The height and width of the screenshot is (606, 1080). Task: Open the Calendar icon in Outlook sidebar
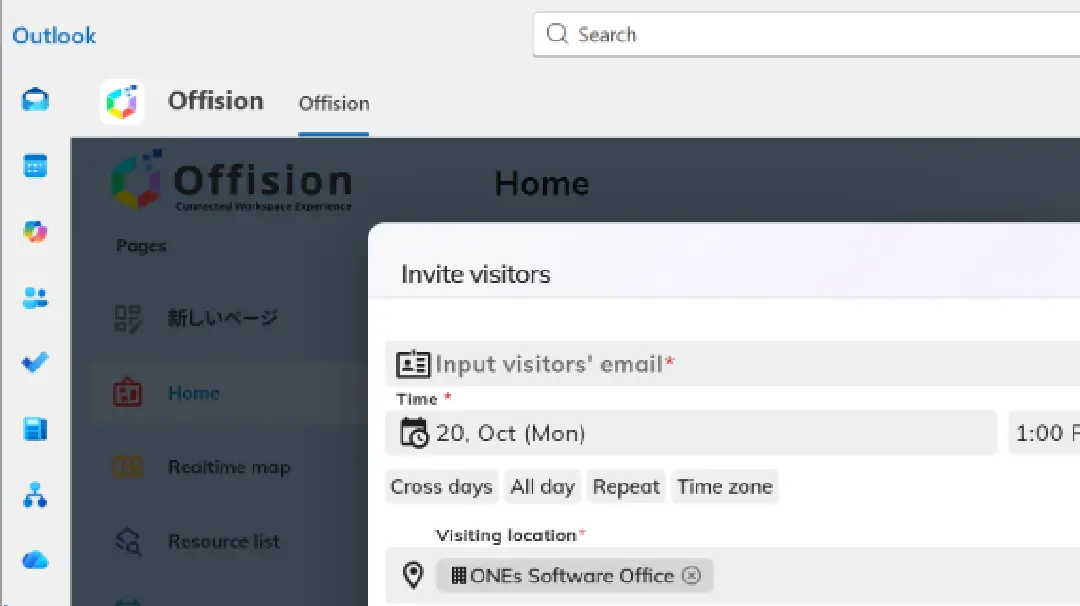(35, 165)
